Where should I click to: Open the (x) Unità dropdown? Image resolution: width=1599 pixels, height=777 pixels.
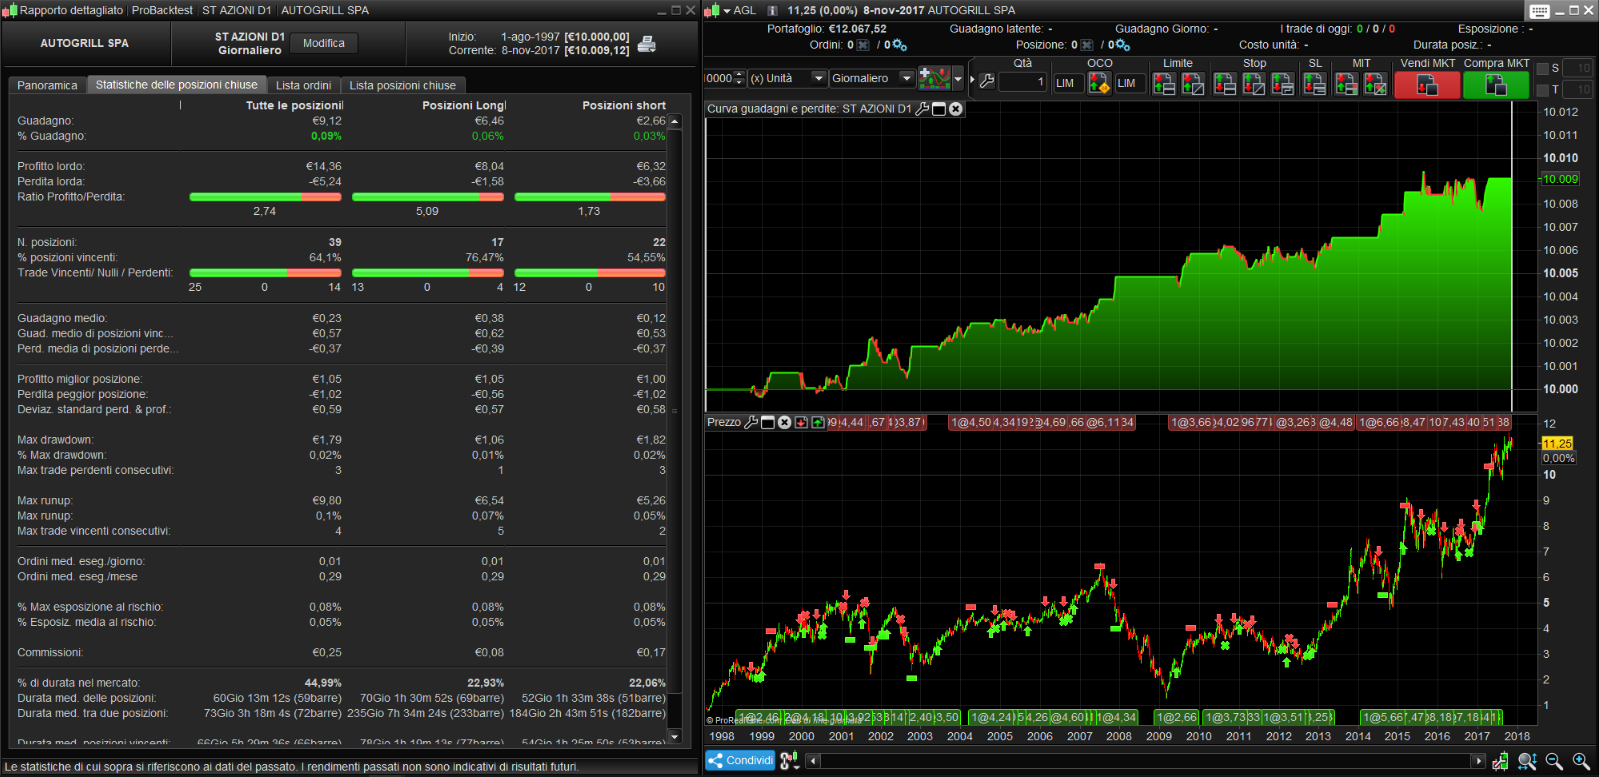tap(788, 78)
